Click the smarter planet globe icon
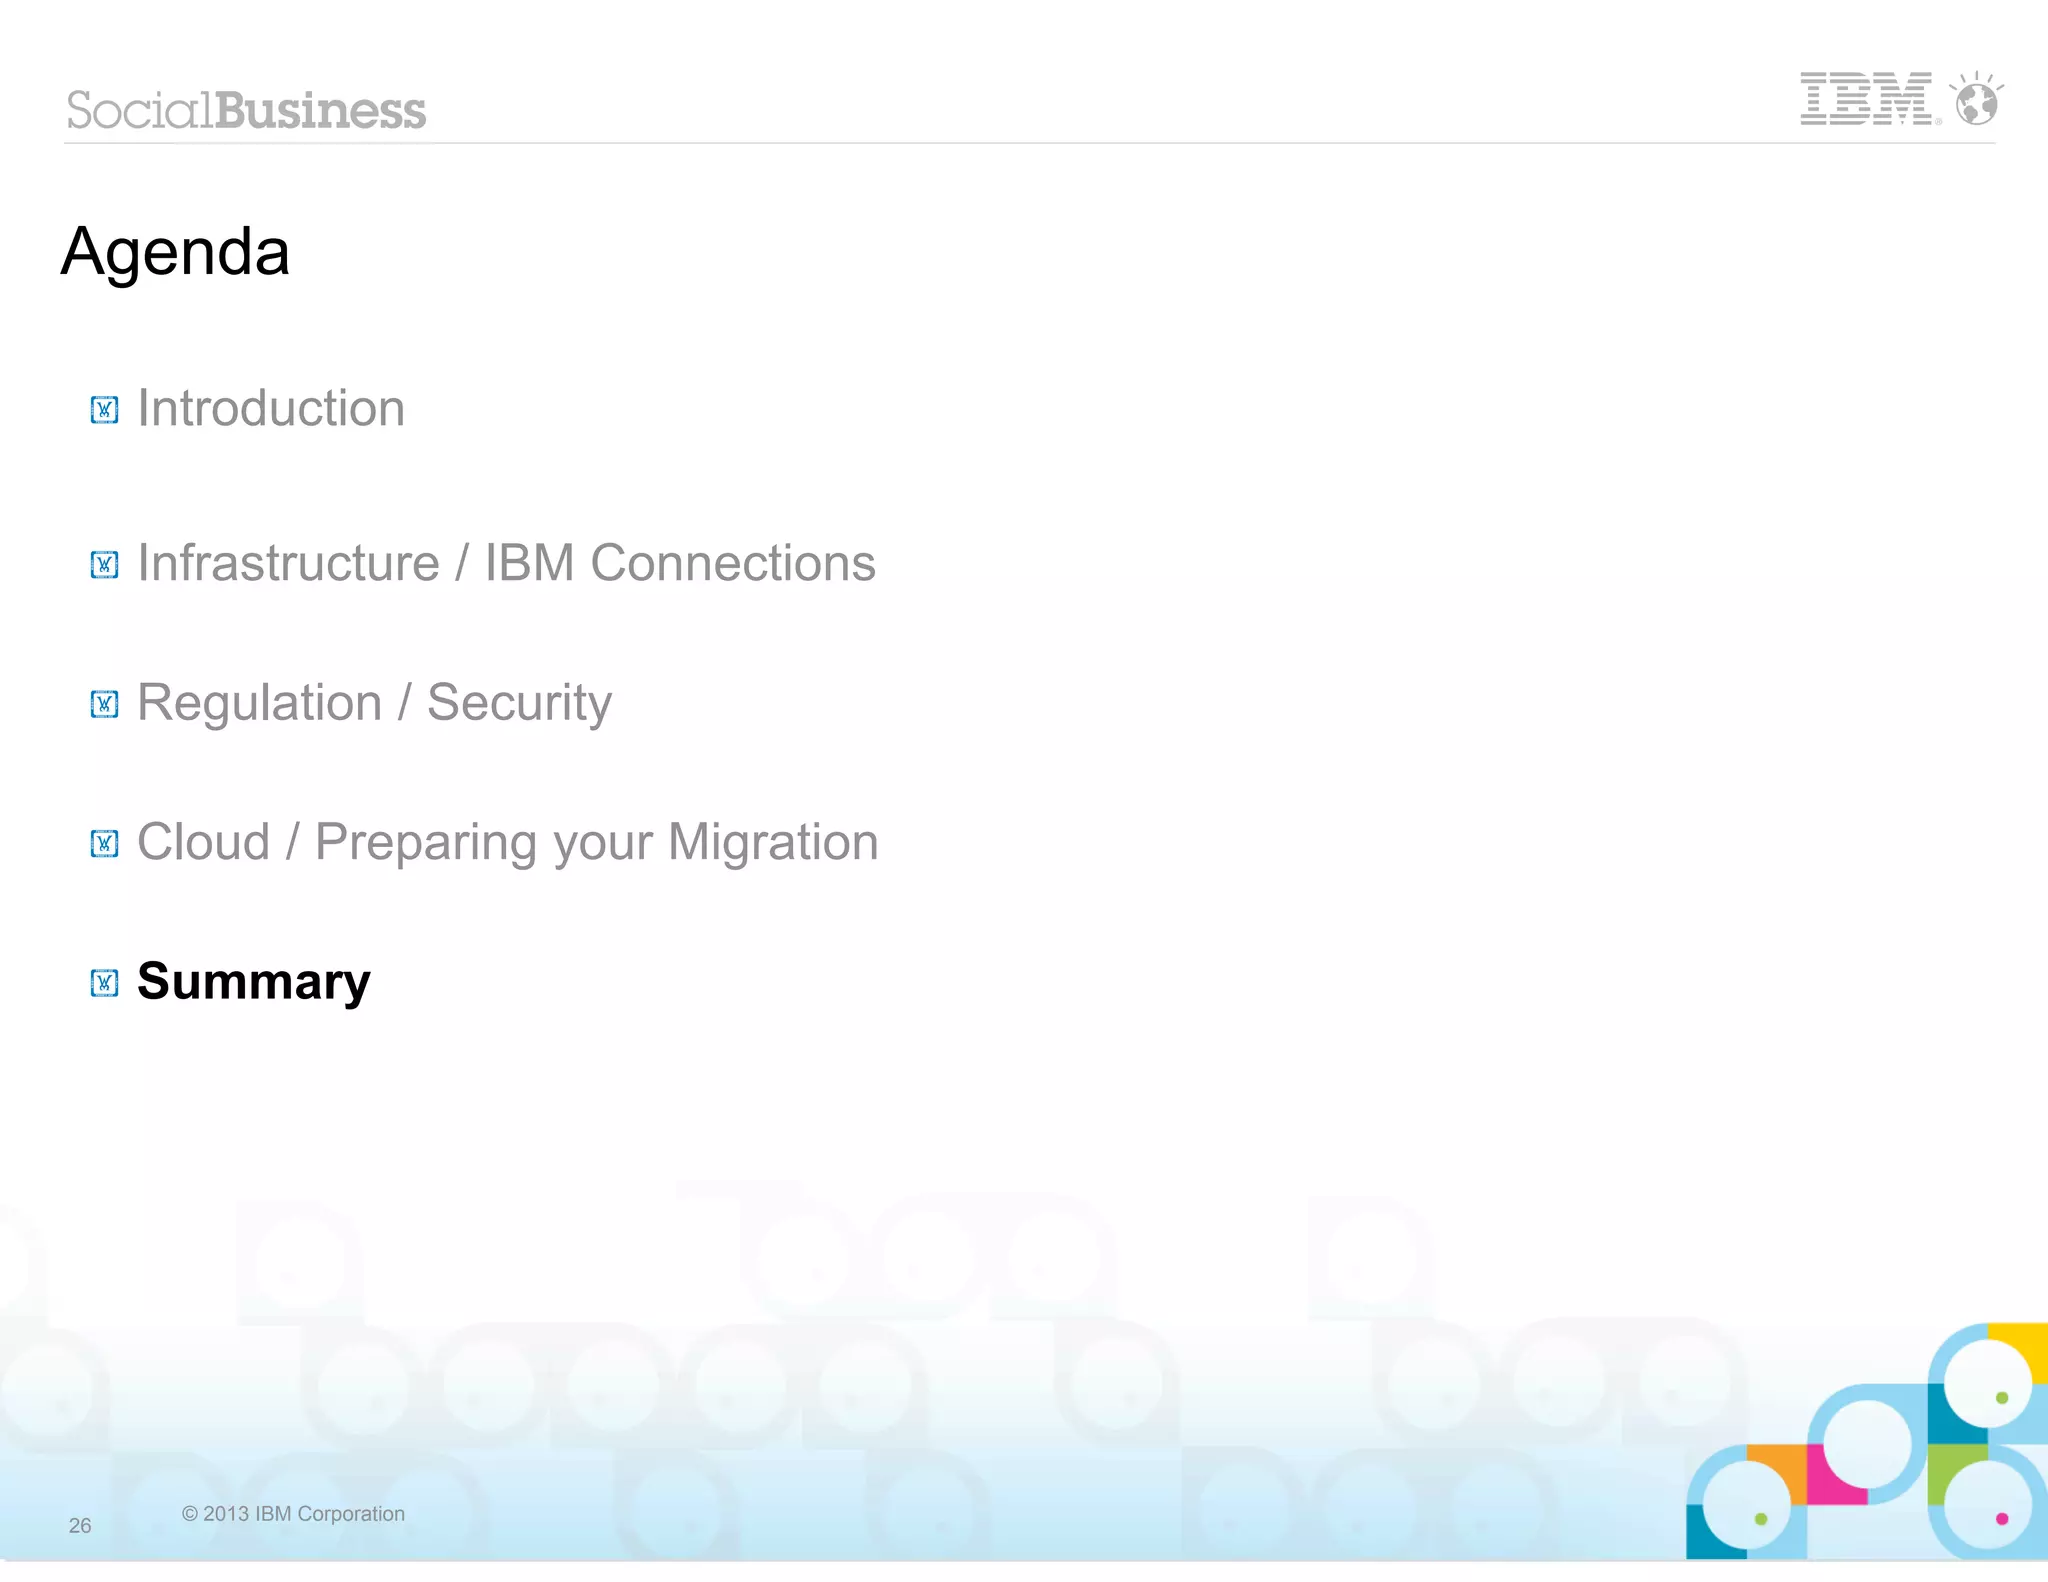 tap(1977, 99)
